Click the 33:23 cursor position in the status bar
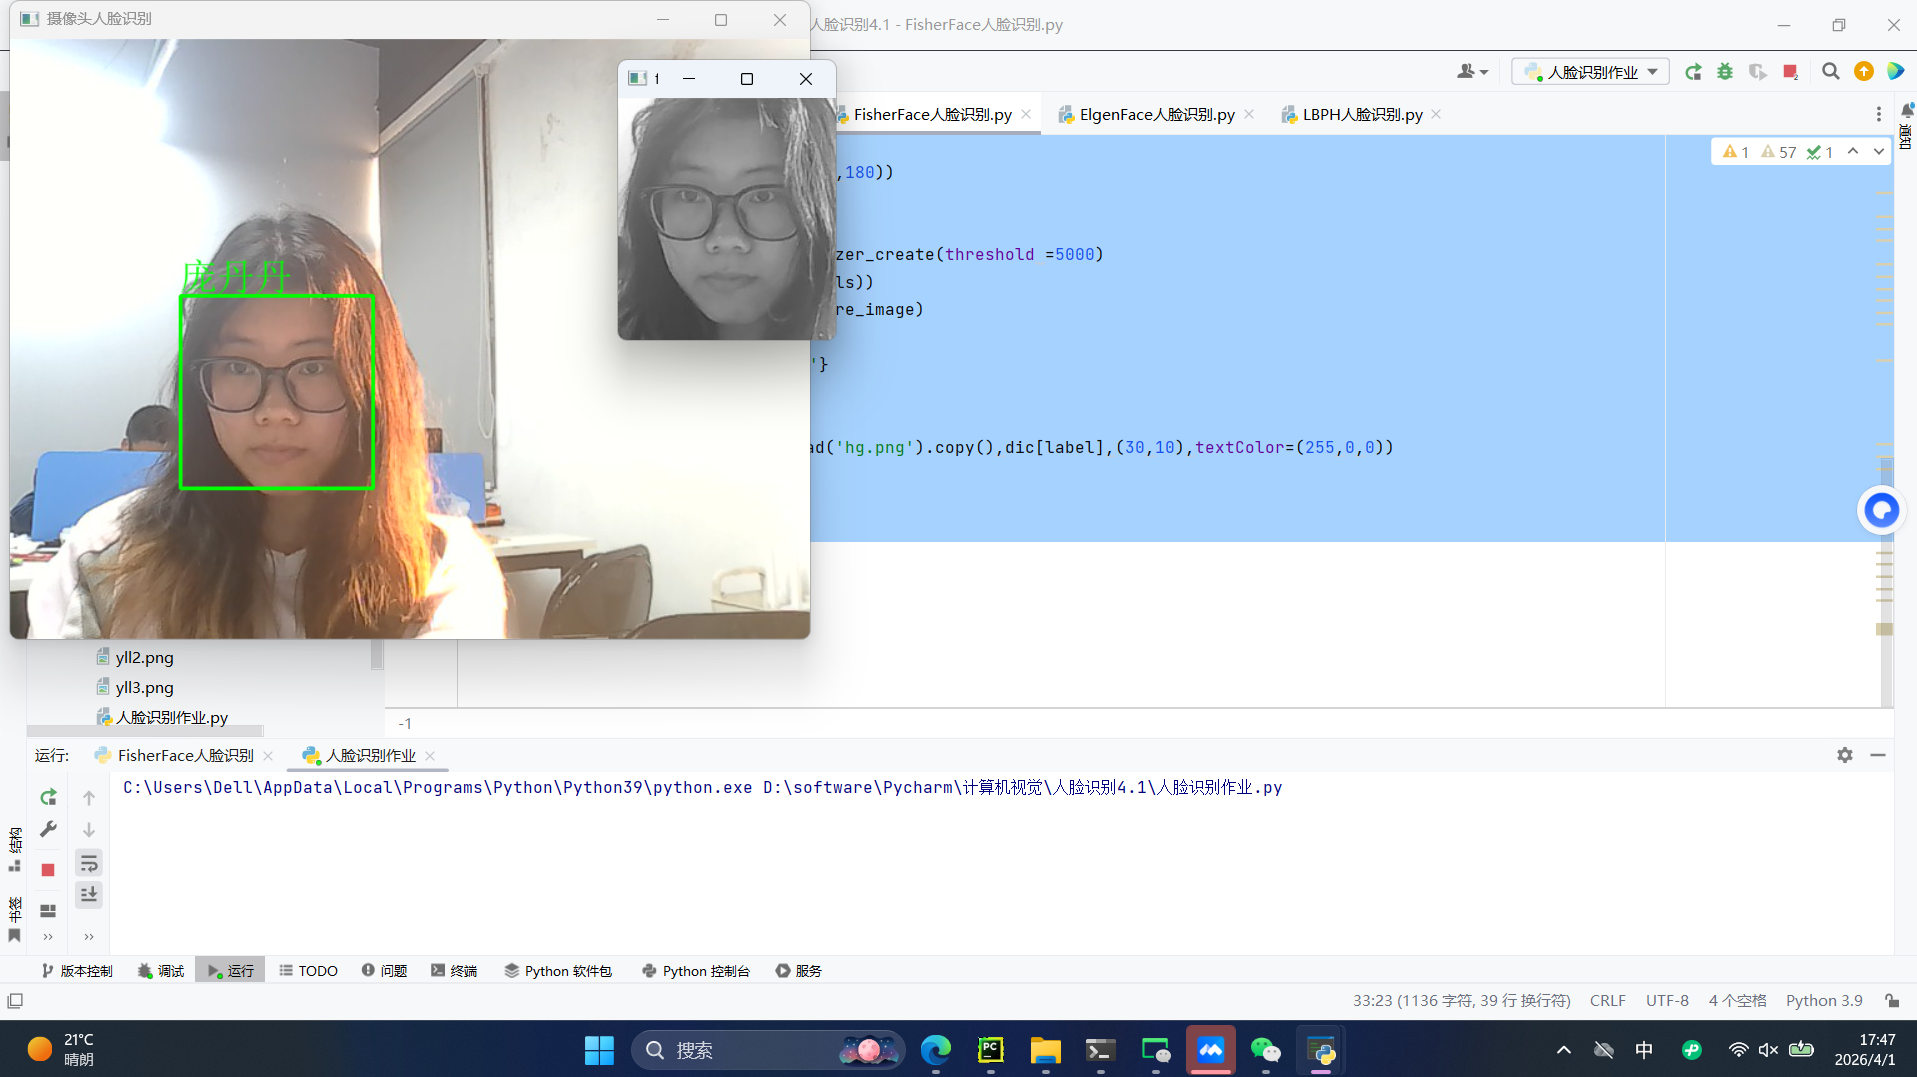Viewport: 1917px width, 1077px height. [1461, 1000]
